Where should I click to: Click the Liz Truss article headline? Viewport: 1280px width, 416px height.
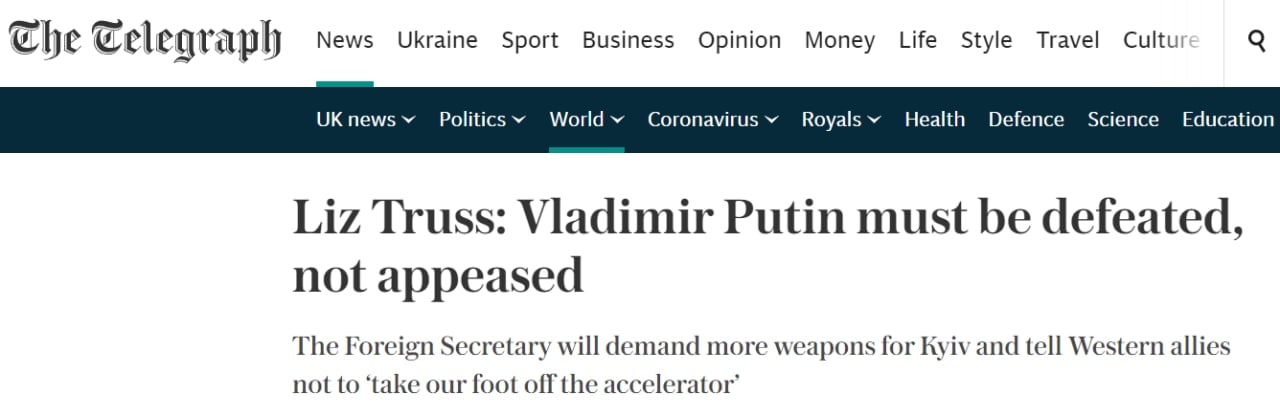coord(767,246)
